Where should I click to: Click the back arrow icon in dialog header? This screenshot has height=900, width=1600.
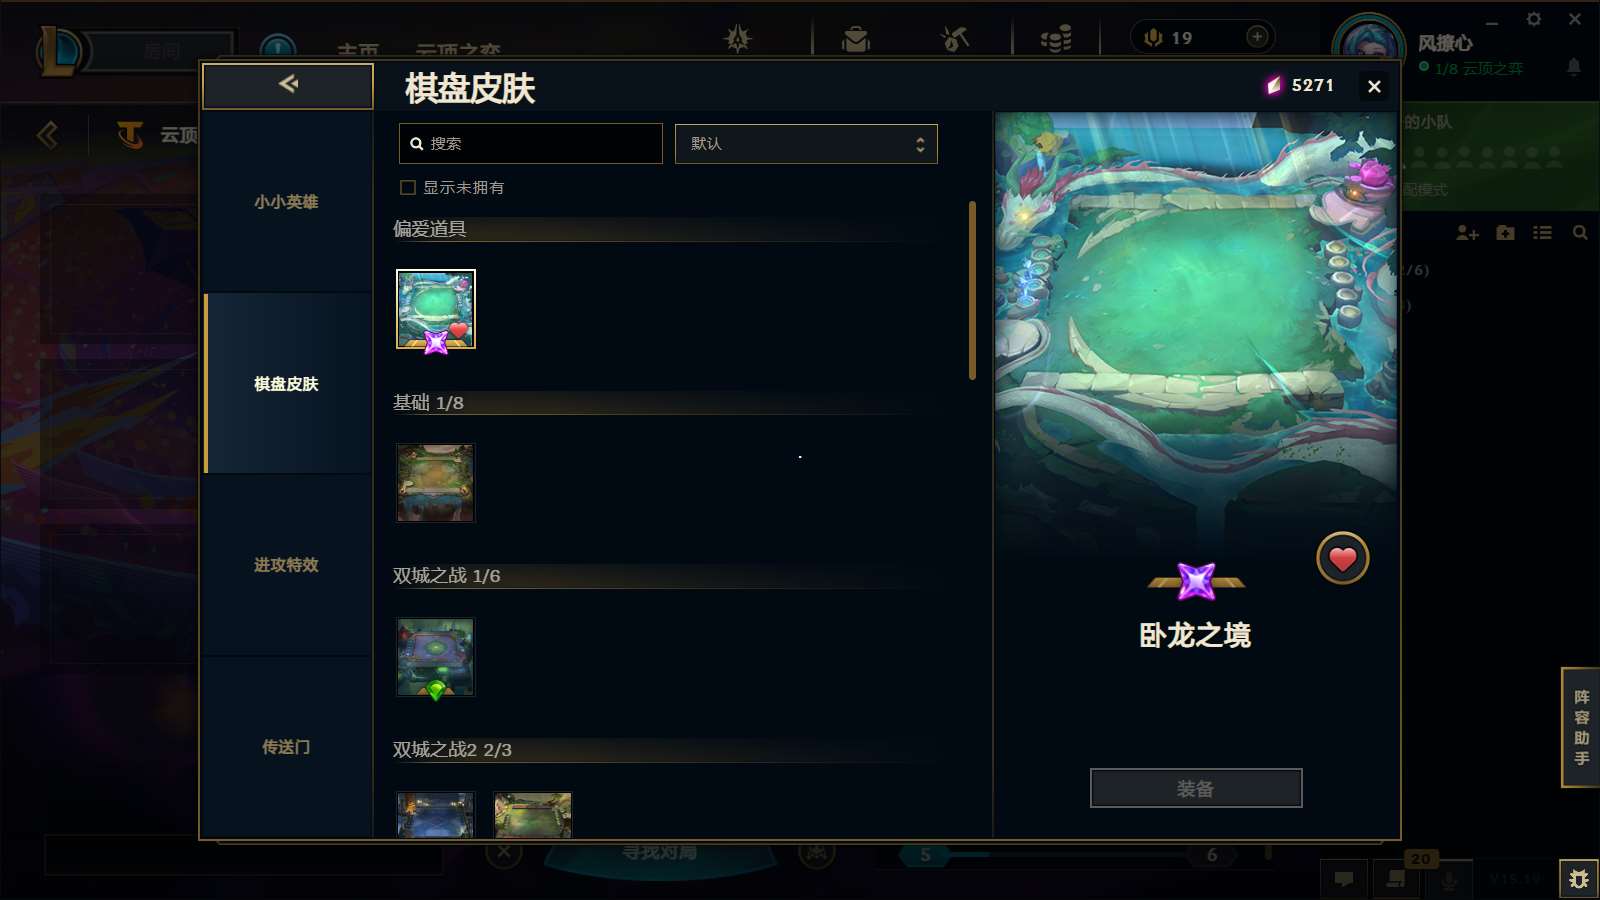[x=288, y=84]
